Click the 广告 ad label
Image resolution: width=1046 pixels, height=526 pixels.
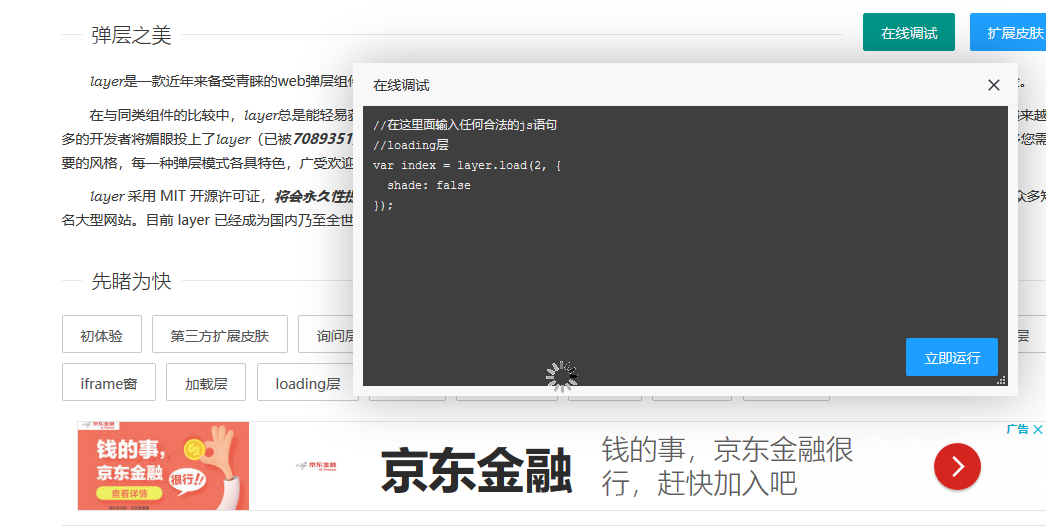[x=1018, y=429]
